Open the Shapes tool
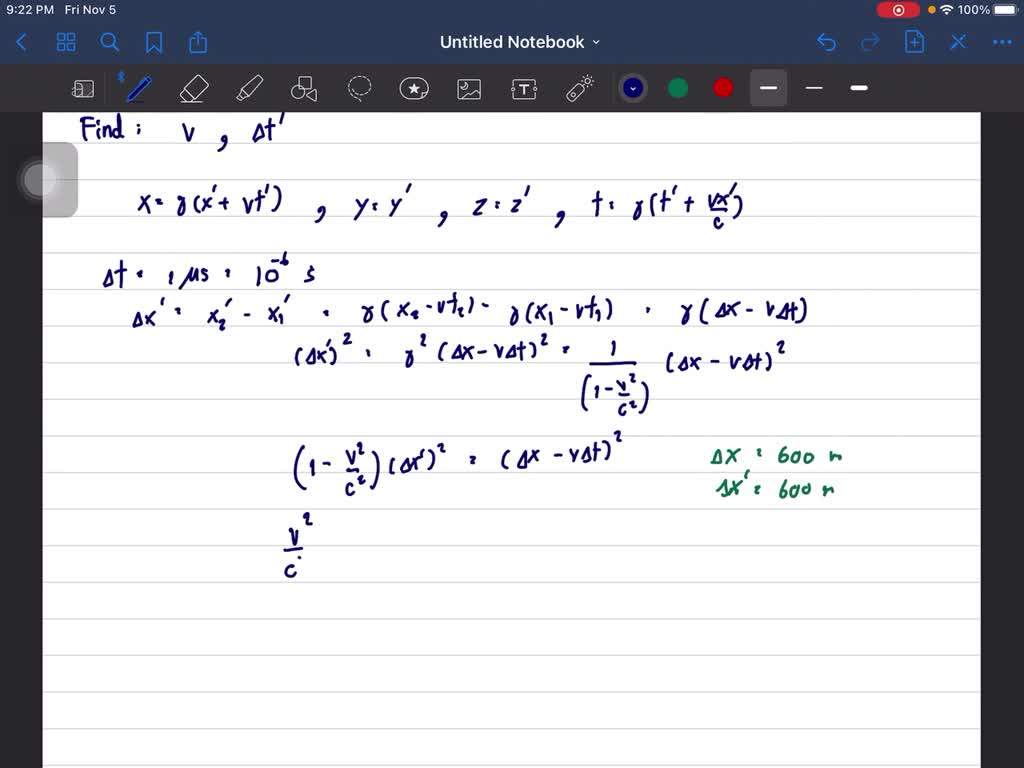This screenshot has width=1024, height=768. (x=303, y=88)
